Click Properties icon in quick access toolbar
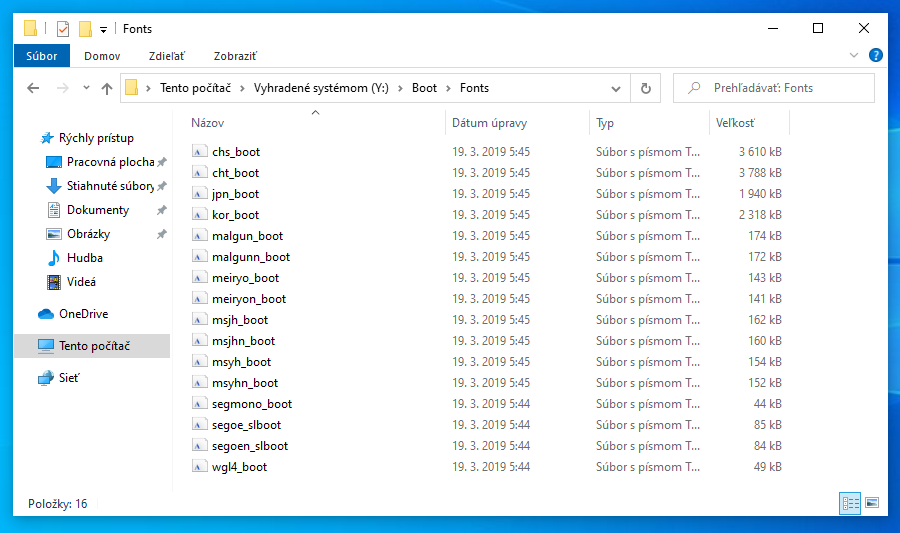900x533 pixels. 63,29
